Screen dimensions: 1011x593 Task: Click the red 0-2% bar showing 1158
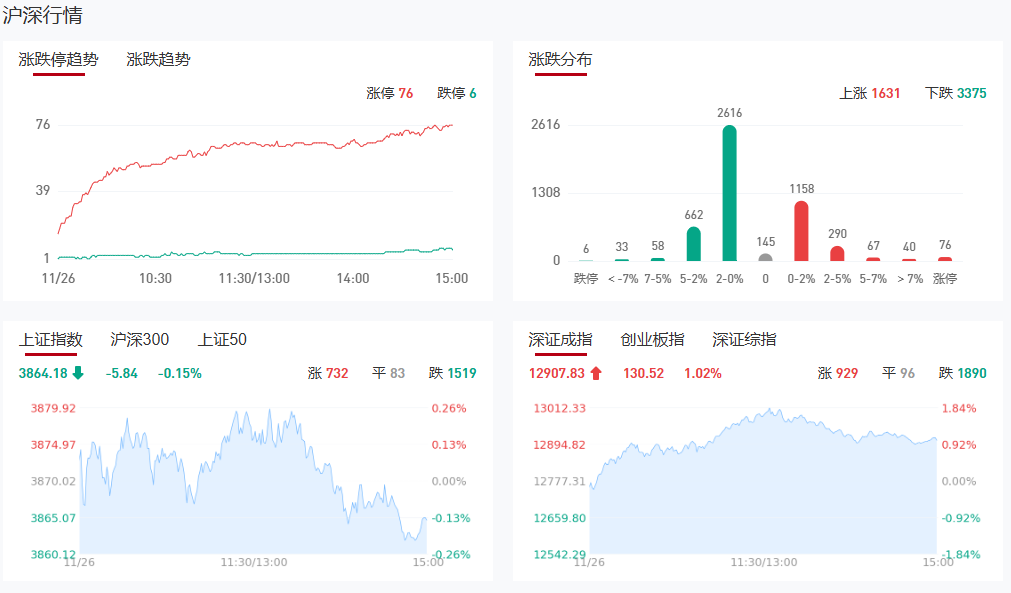click(x=801, y=231)
